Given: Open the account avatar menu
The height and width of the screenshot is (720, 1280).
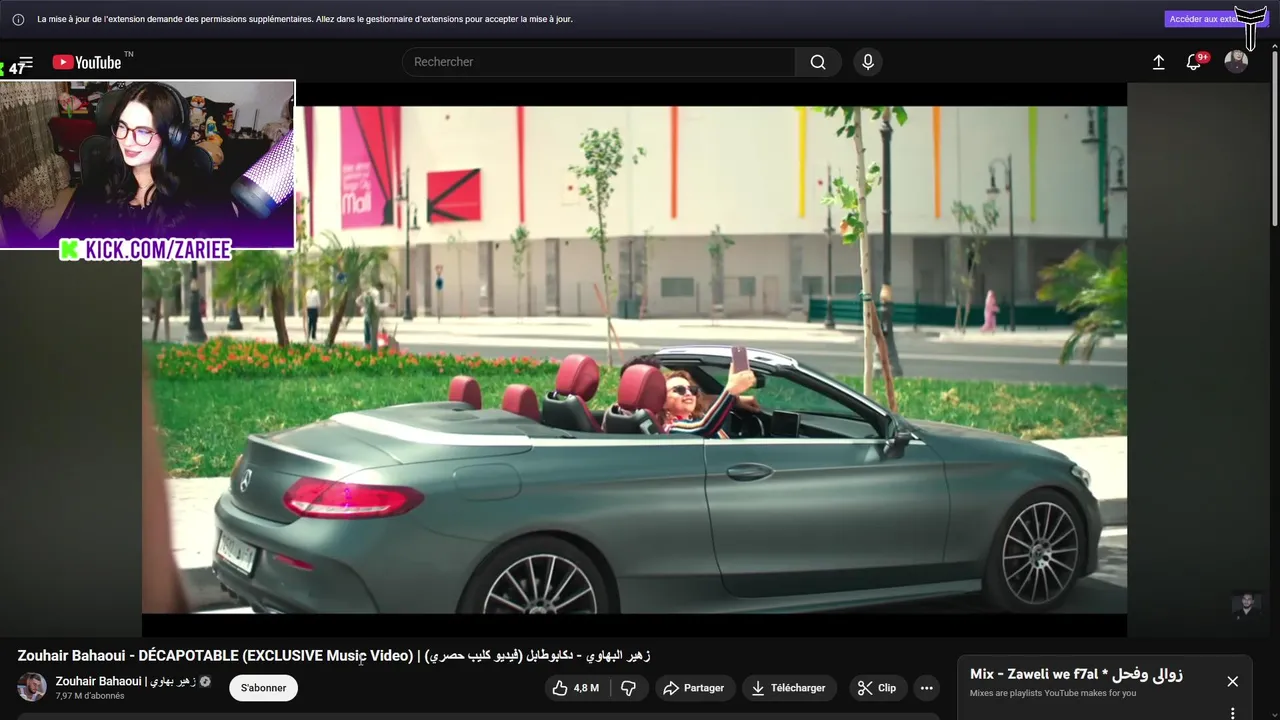Looking at the screenshot, I should (1236, 62).
